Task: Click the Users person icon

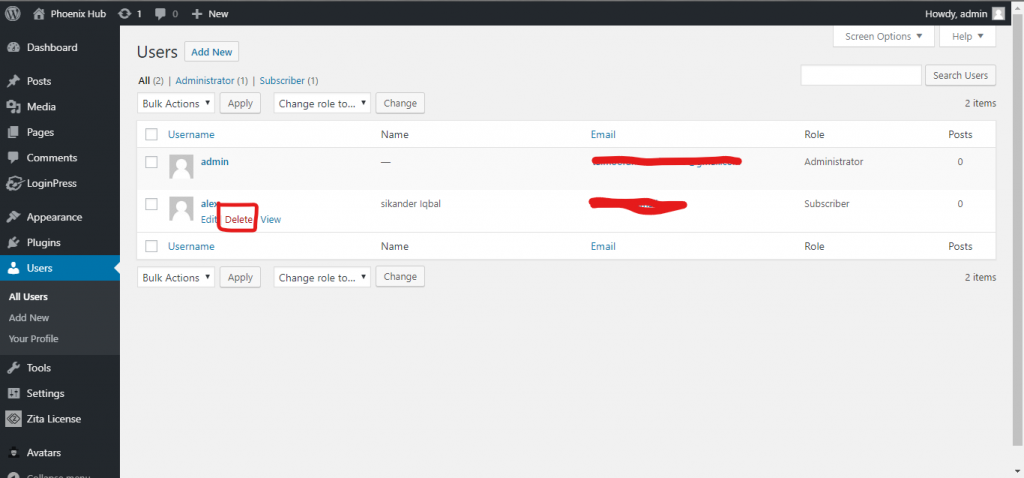Action: [x=13, y=268]
